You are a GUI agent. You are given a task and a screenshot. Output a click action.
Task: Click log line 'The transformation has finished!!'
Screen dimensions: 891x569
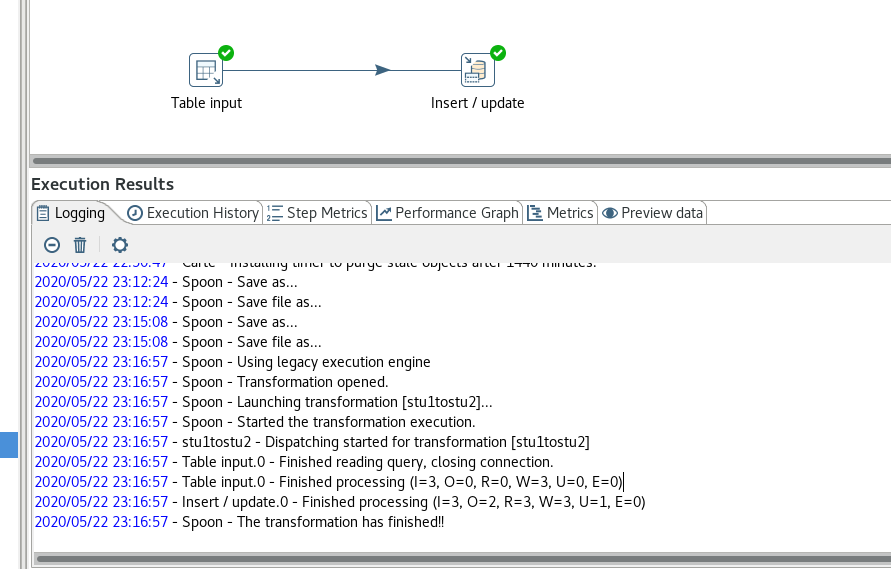click(x=239, y=522)
